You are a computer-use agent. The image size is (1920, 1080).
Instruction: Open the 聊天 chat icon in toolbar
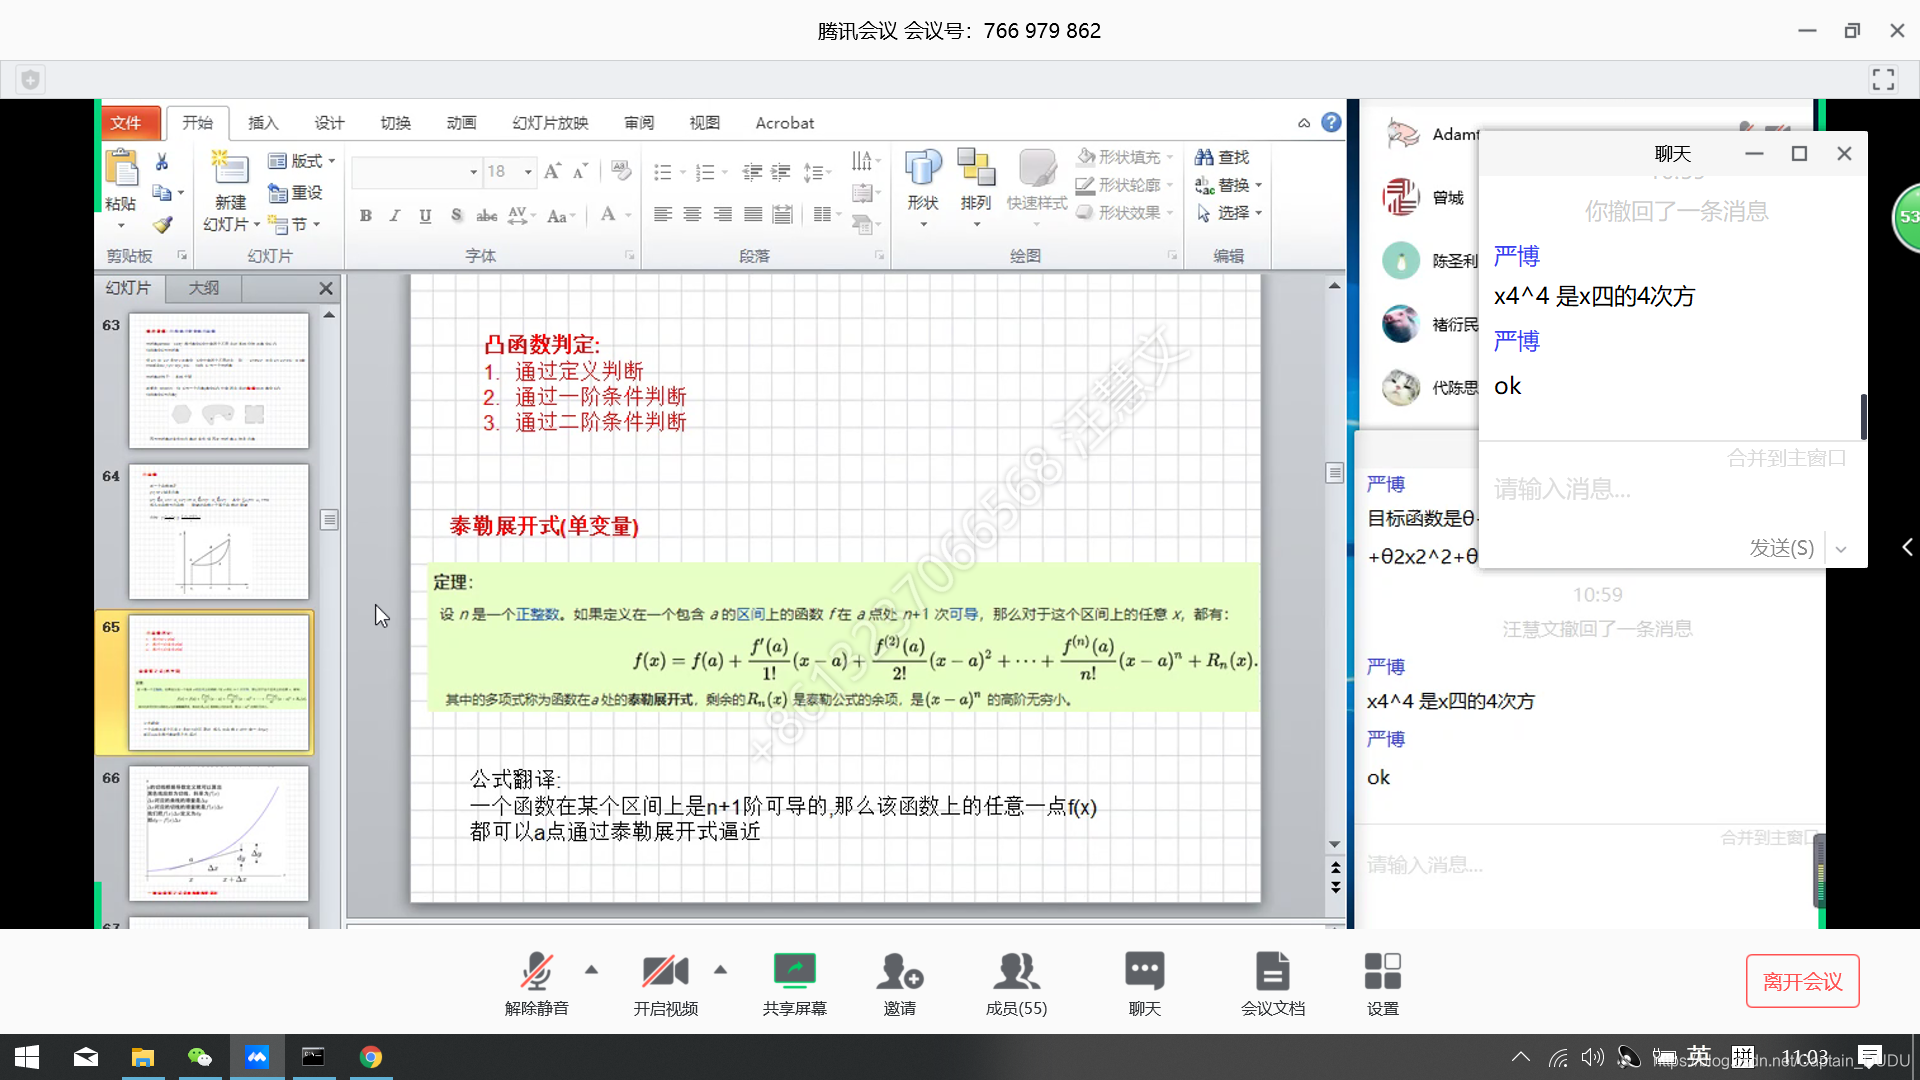click(x=1144, y=983)
